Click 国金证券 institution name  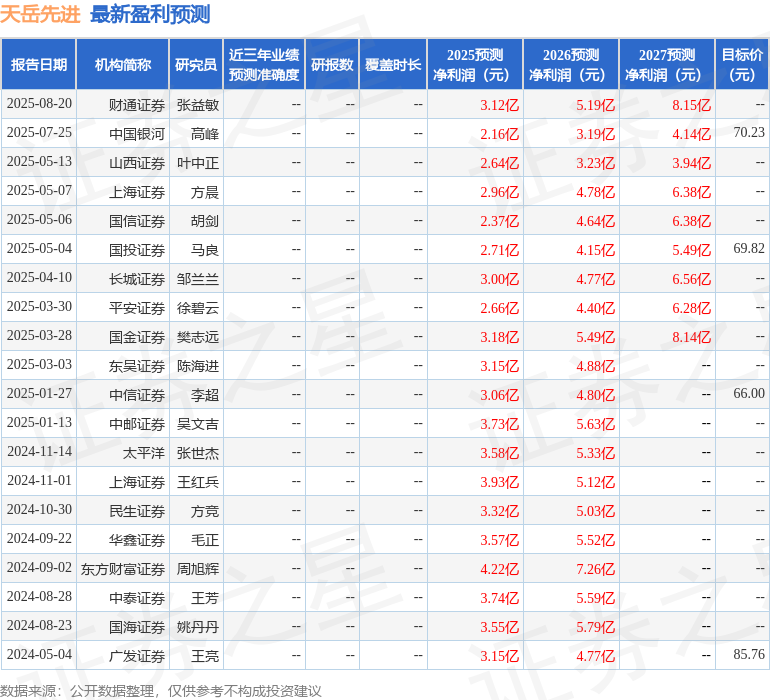pyautogui.click(x=137, y=337)
